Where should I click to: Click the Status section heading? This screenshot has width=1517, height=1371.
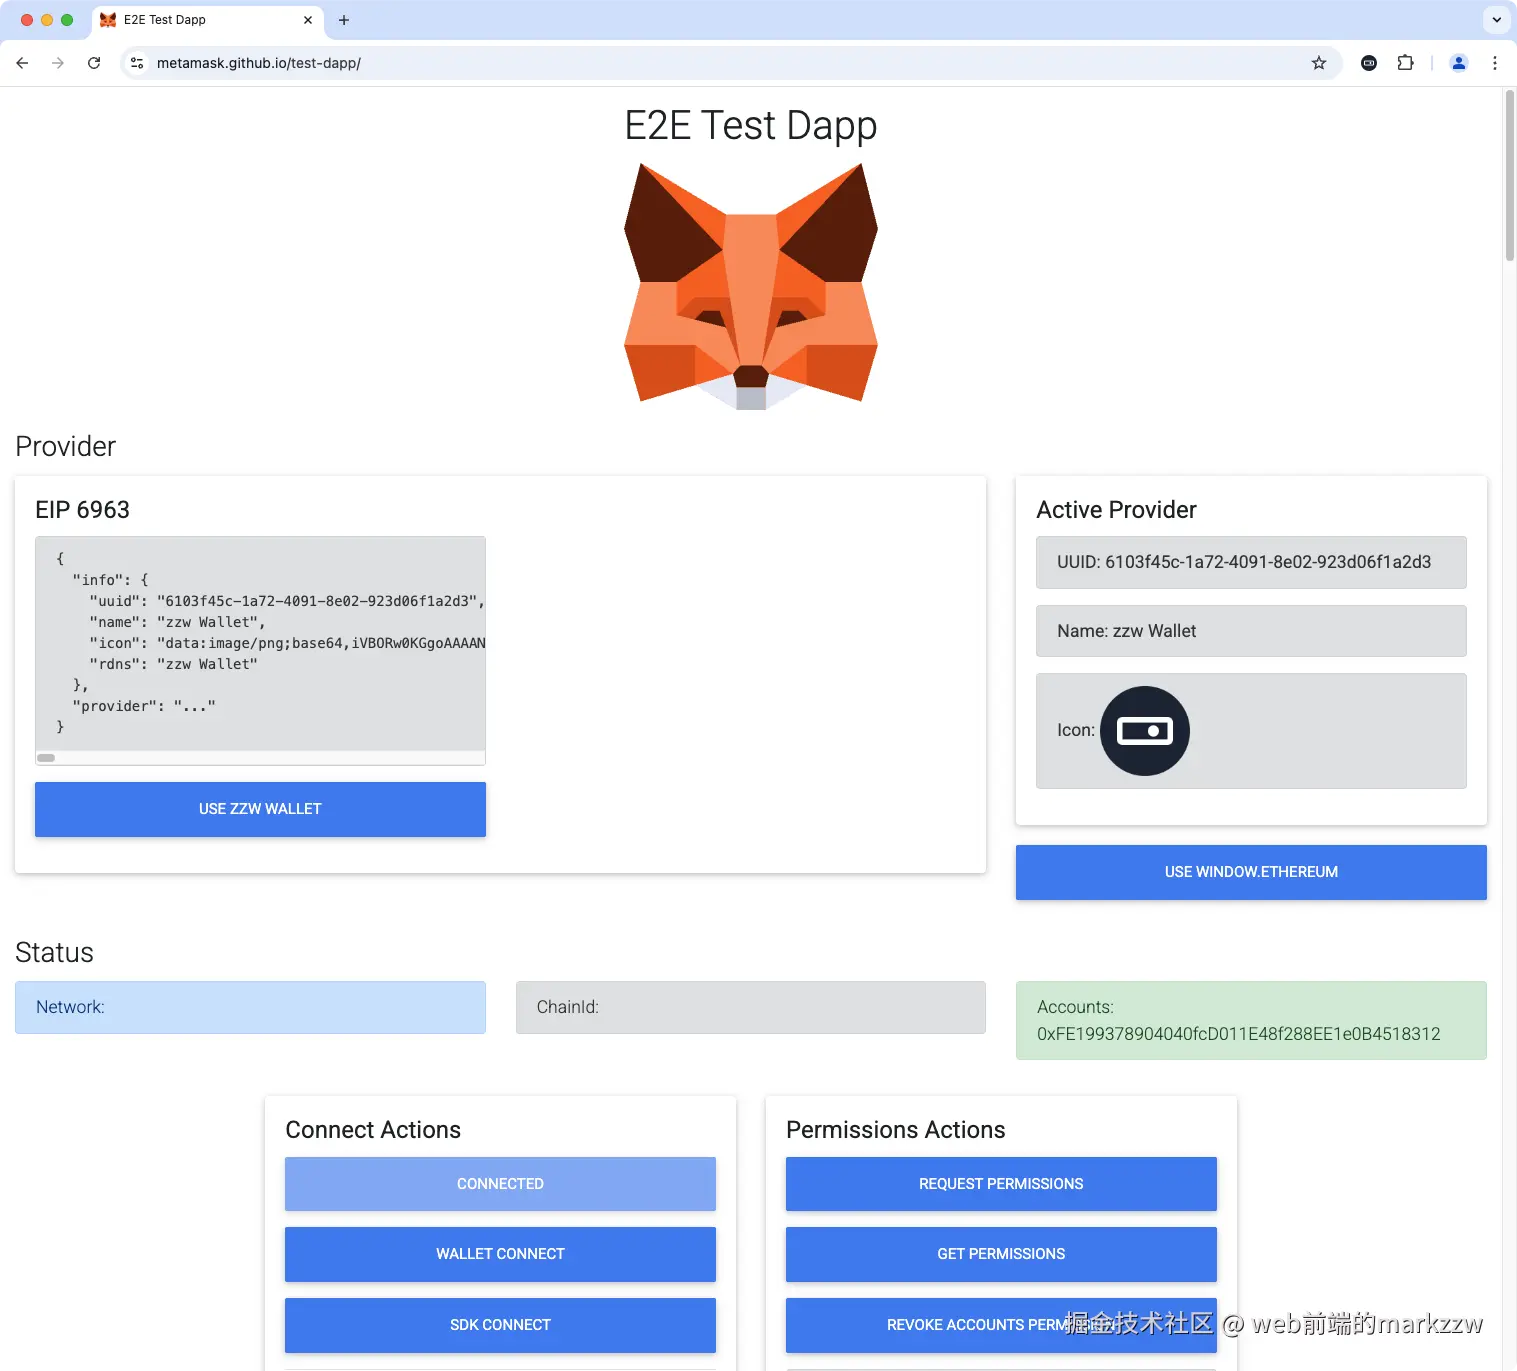click(x=54, y=953)
